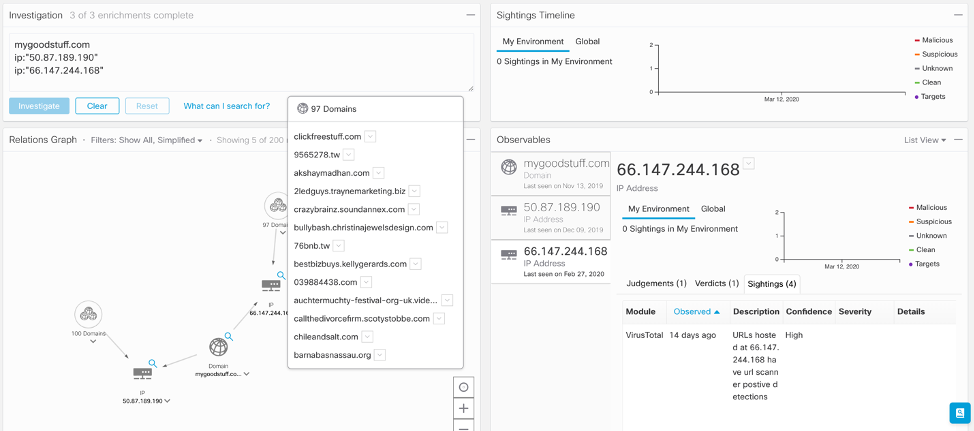Select the mygoodstuff.com globe node in graph

(x=218, y=349)
